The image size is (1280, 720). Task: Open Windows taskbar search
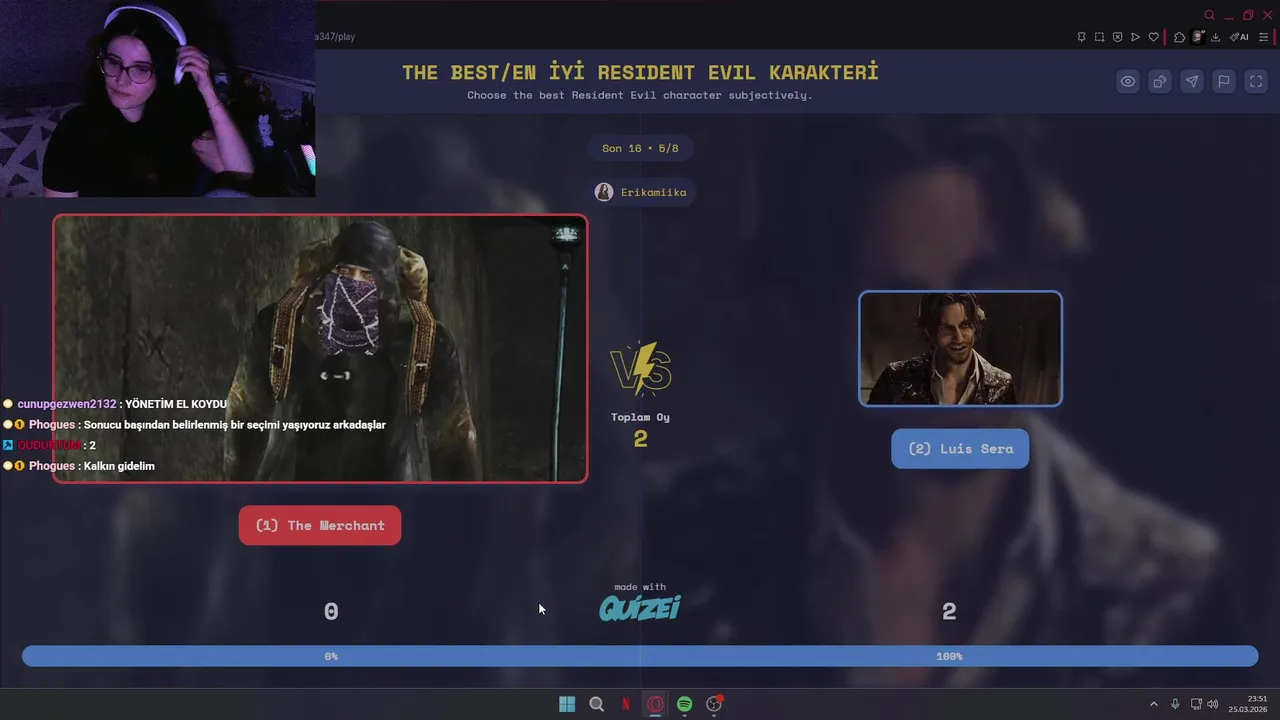click(597, 704)
